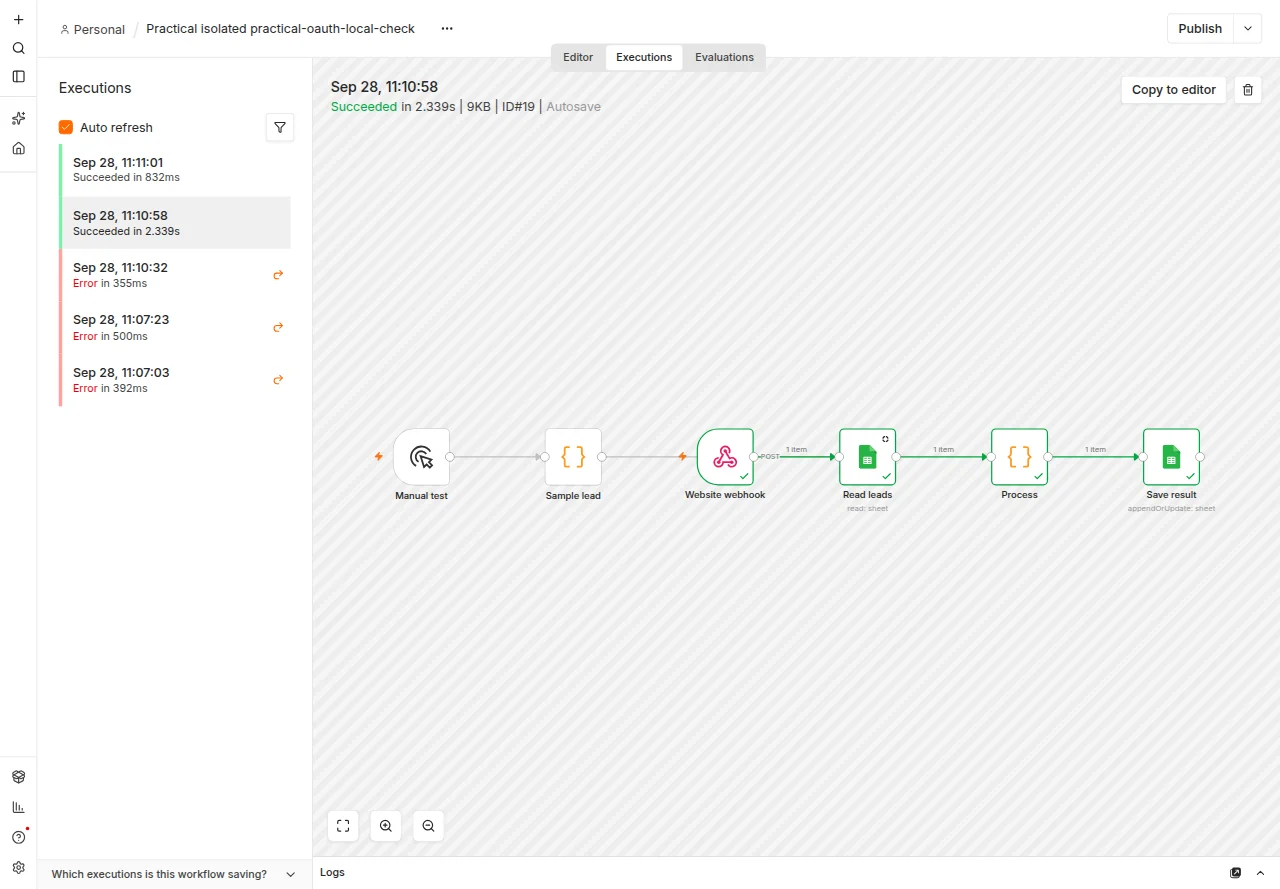Expand 'Which executions is this workflow saving?'

coord(174,874)
